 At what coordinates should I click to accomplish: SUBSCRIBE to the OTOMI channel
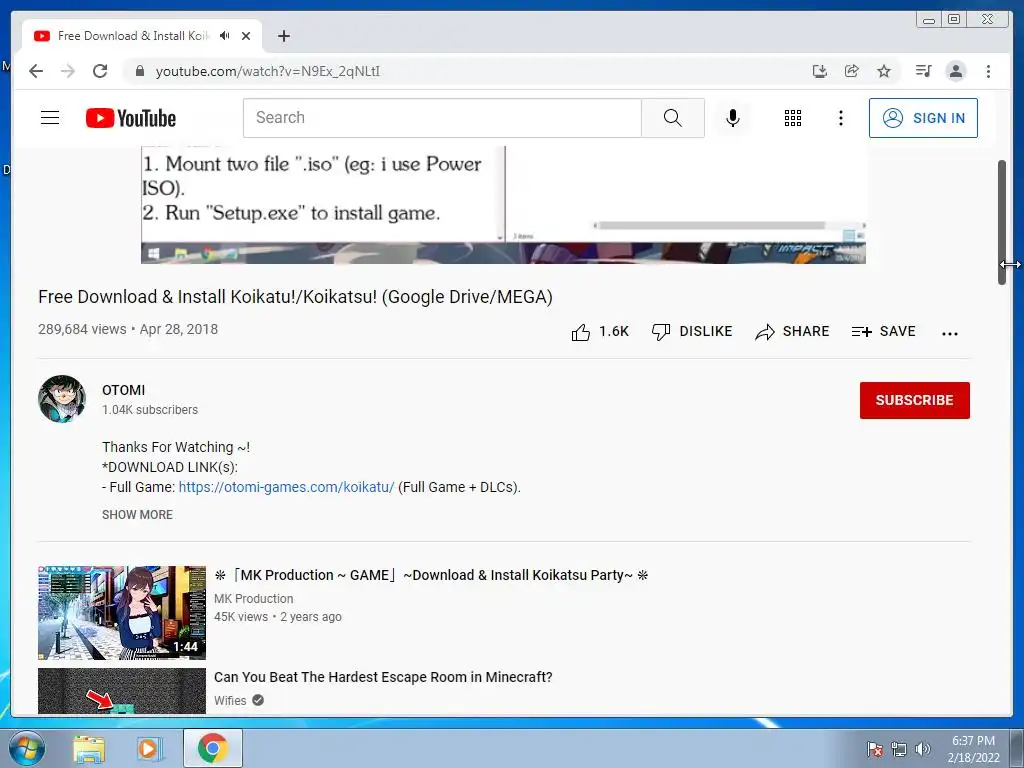pos(914,400)
